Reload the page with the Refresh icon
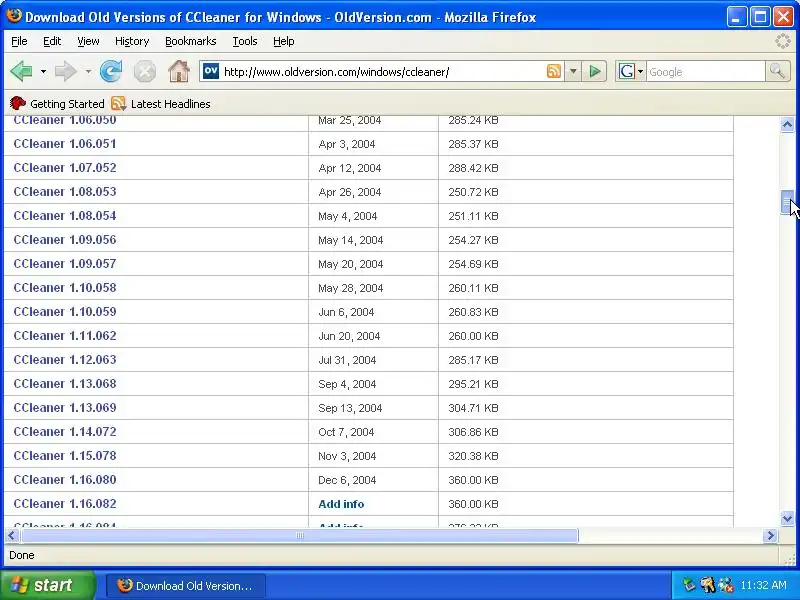 point(111,71)
